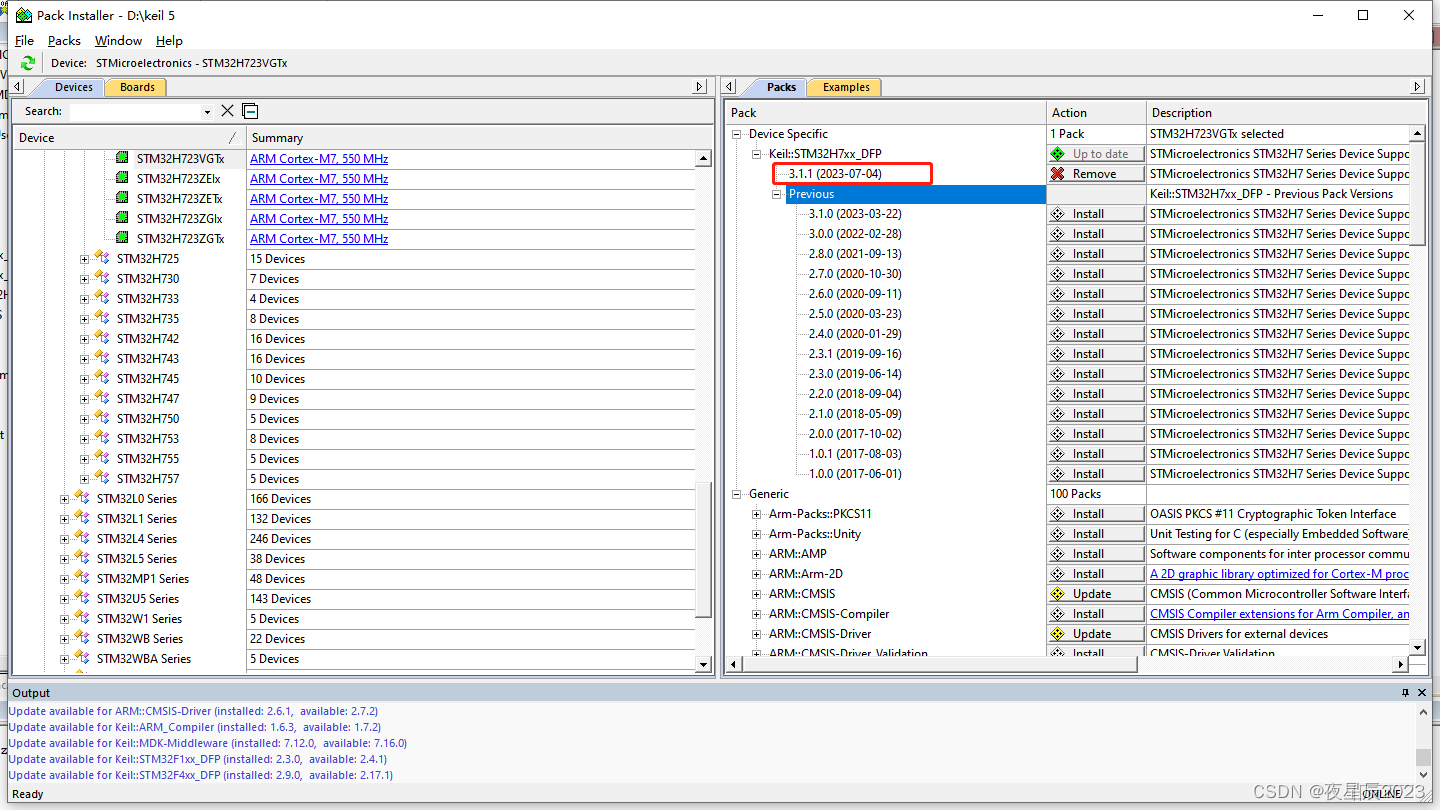
Task: Install the Arm-Packs::Unity pack
Action: click(x=1096, y=534)
